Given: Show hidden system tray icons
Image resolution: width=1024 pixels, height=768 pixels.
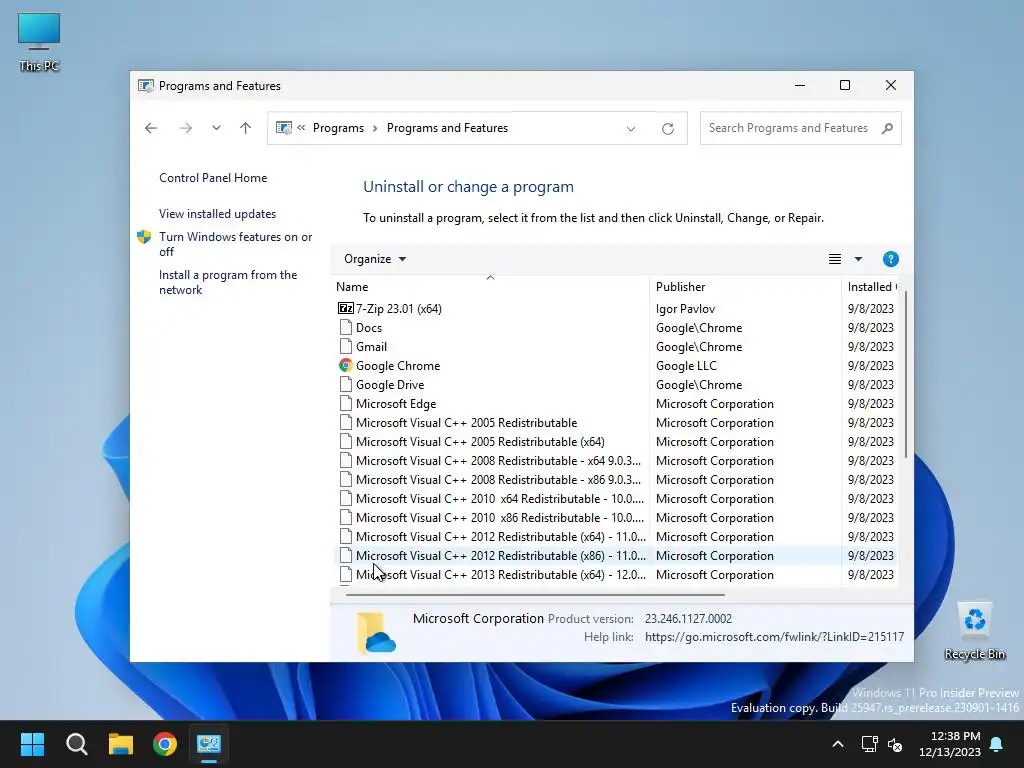Looking at the screenshot, I should (x=838, y=744).
